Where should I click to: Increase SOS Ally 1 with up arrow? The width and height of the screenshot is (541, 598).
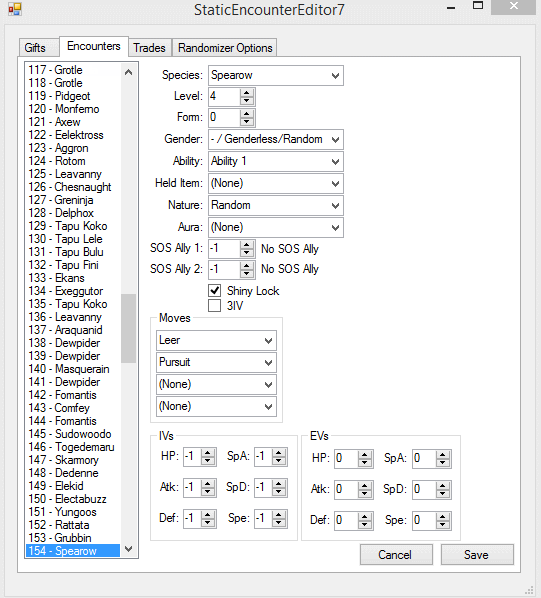click(x=247, y=245)
